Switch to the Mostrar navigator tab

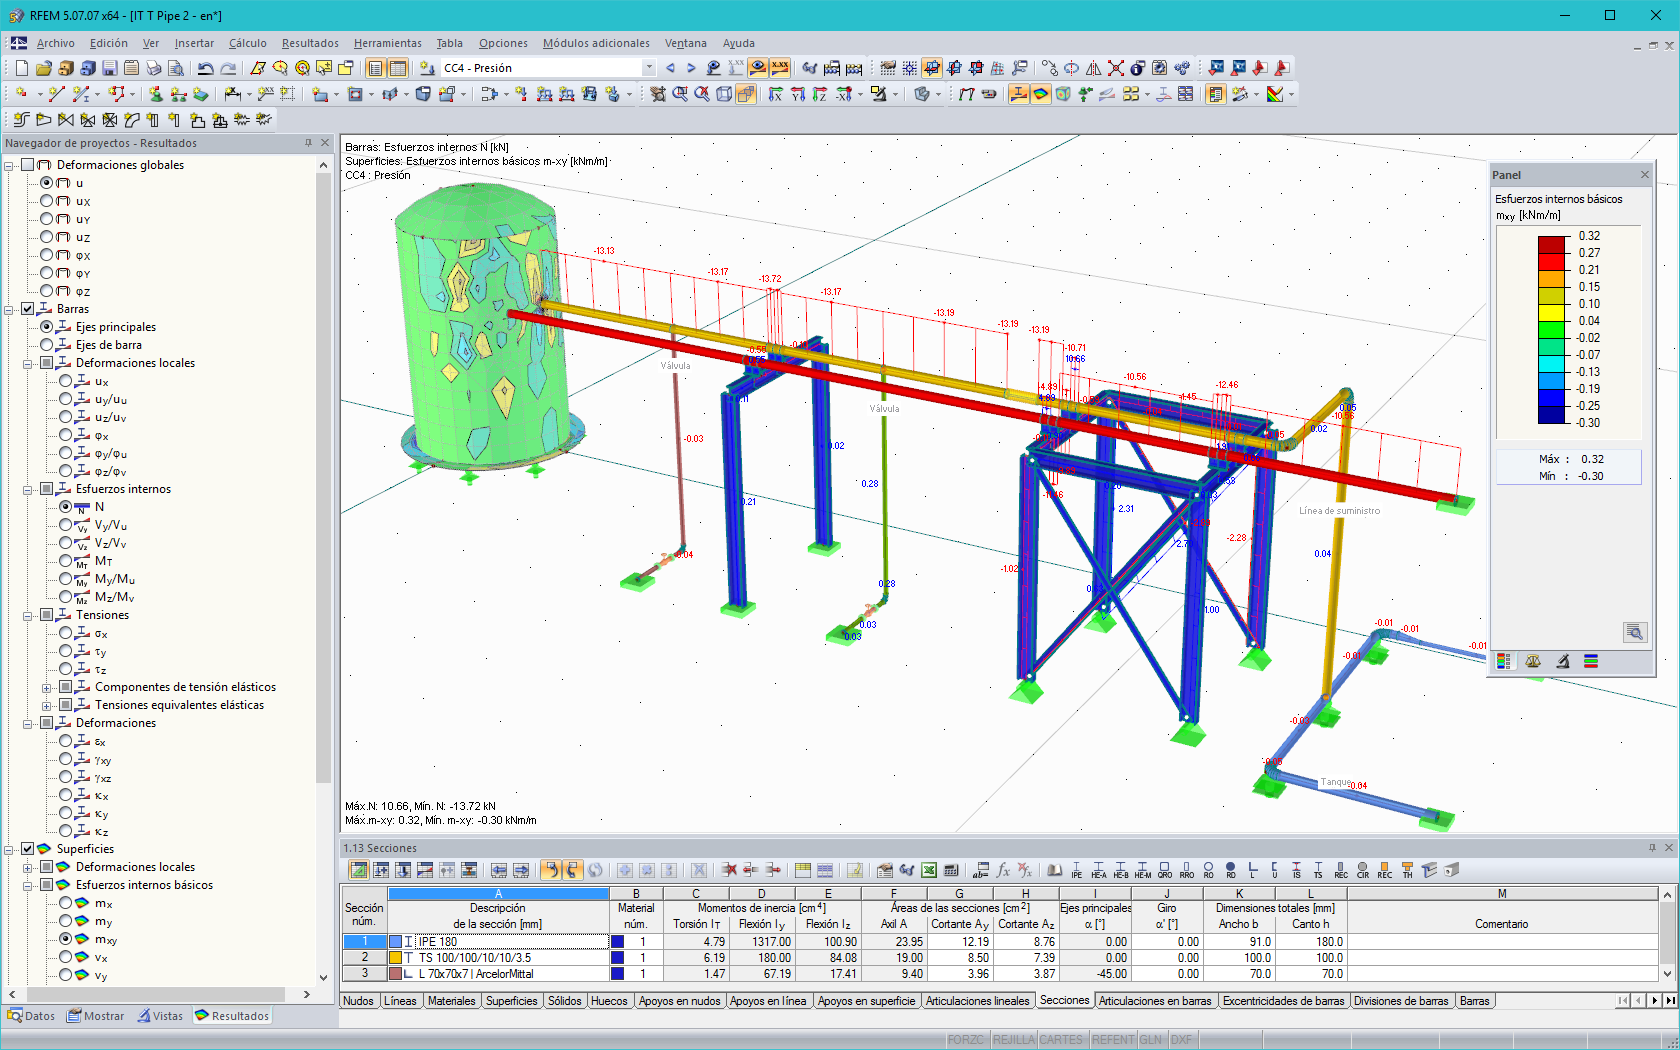coord(96,1016)
